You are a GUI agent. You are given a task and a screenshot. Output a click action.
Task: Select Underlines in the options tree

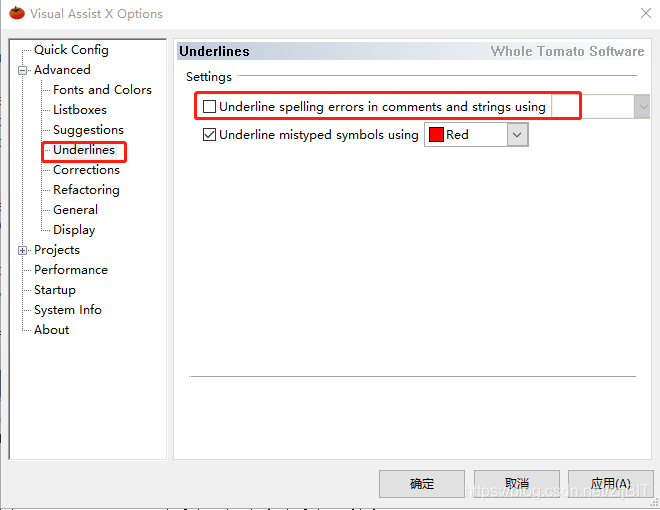84,150
